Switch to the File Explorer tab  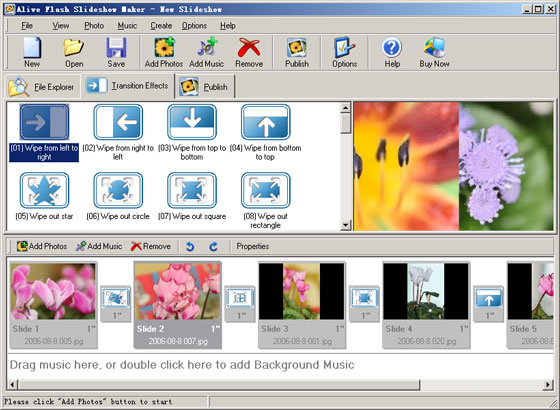click(42, 87)
